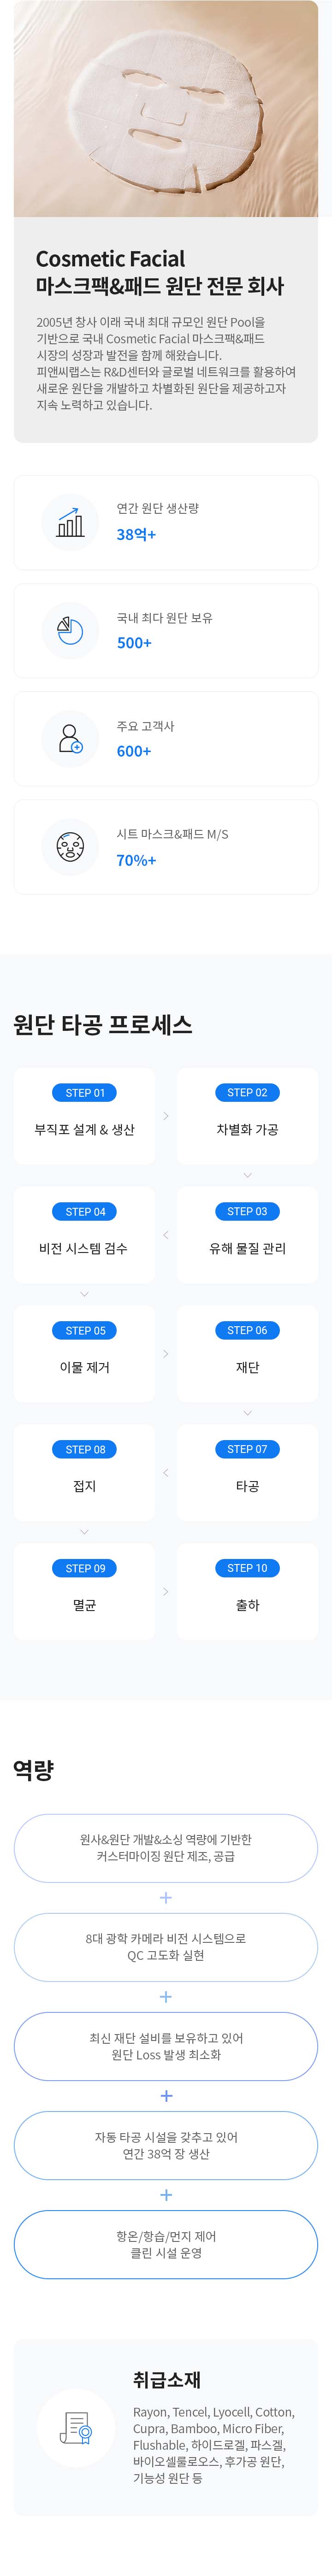Screen dimensions: 332x2576
Task: Click the 38억+ annual production figure
Action: point(137,534)
